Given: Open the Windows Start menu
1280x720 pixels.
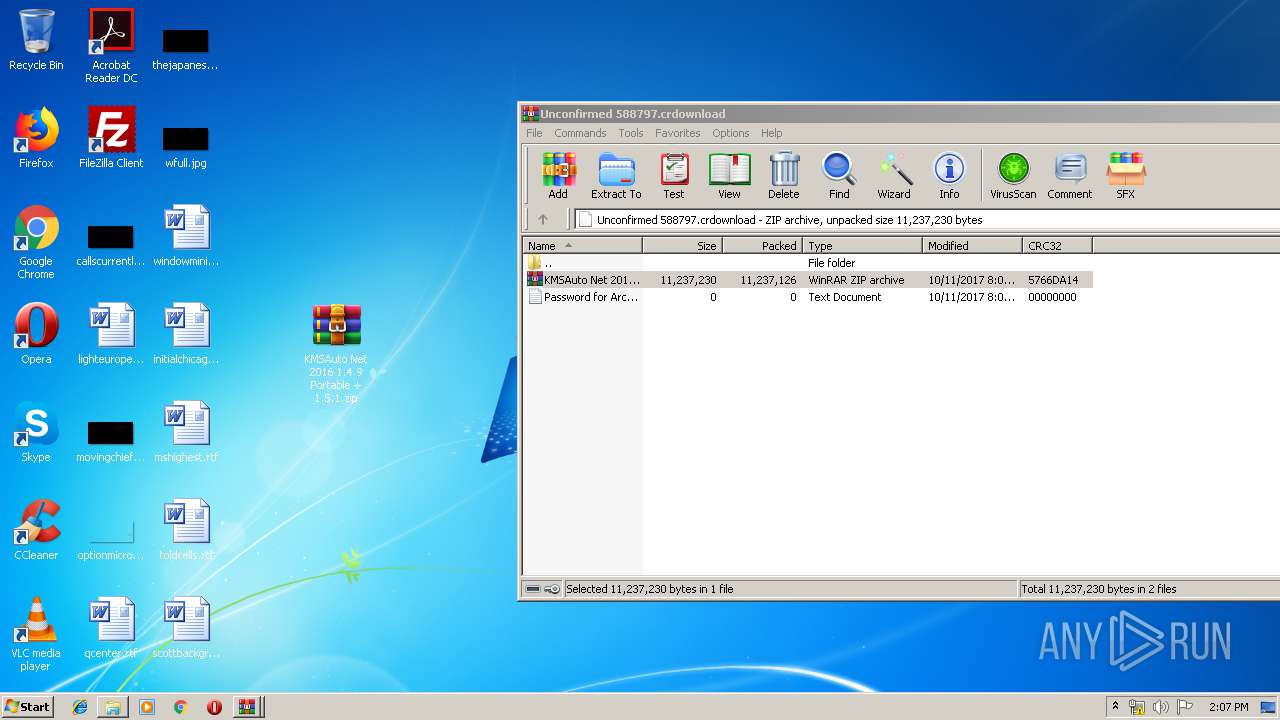Looking at the screenshot, I should [x=28, y=707].
